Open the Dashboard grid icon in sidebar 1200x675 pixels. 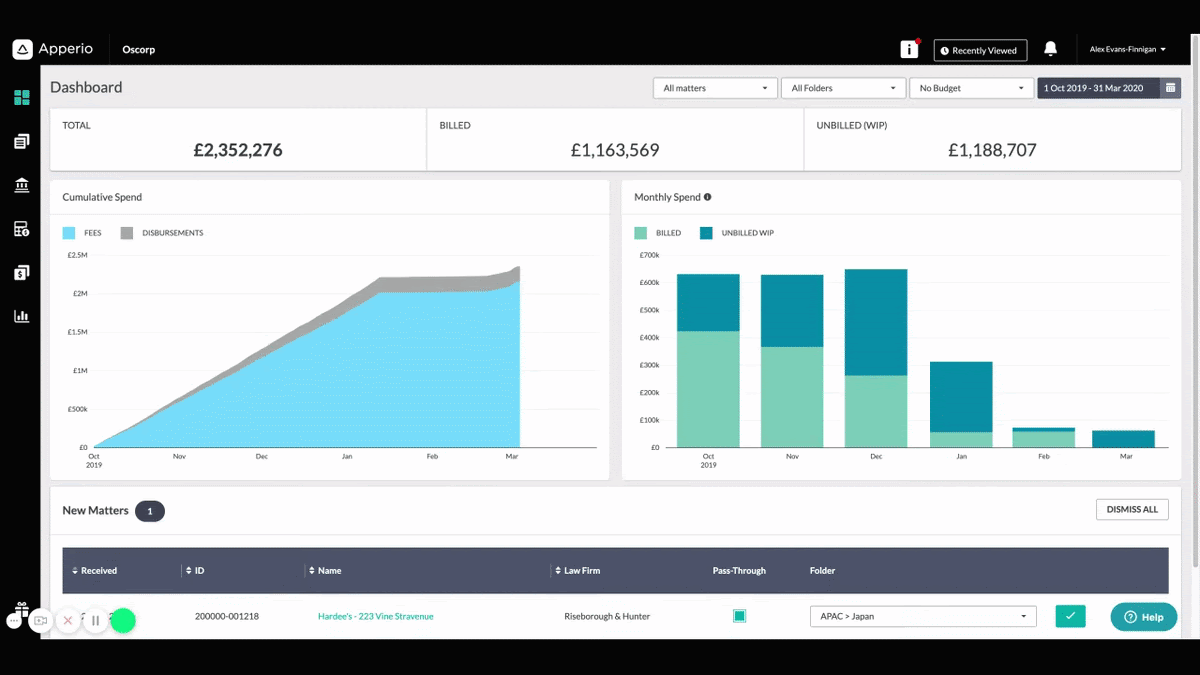21,98
